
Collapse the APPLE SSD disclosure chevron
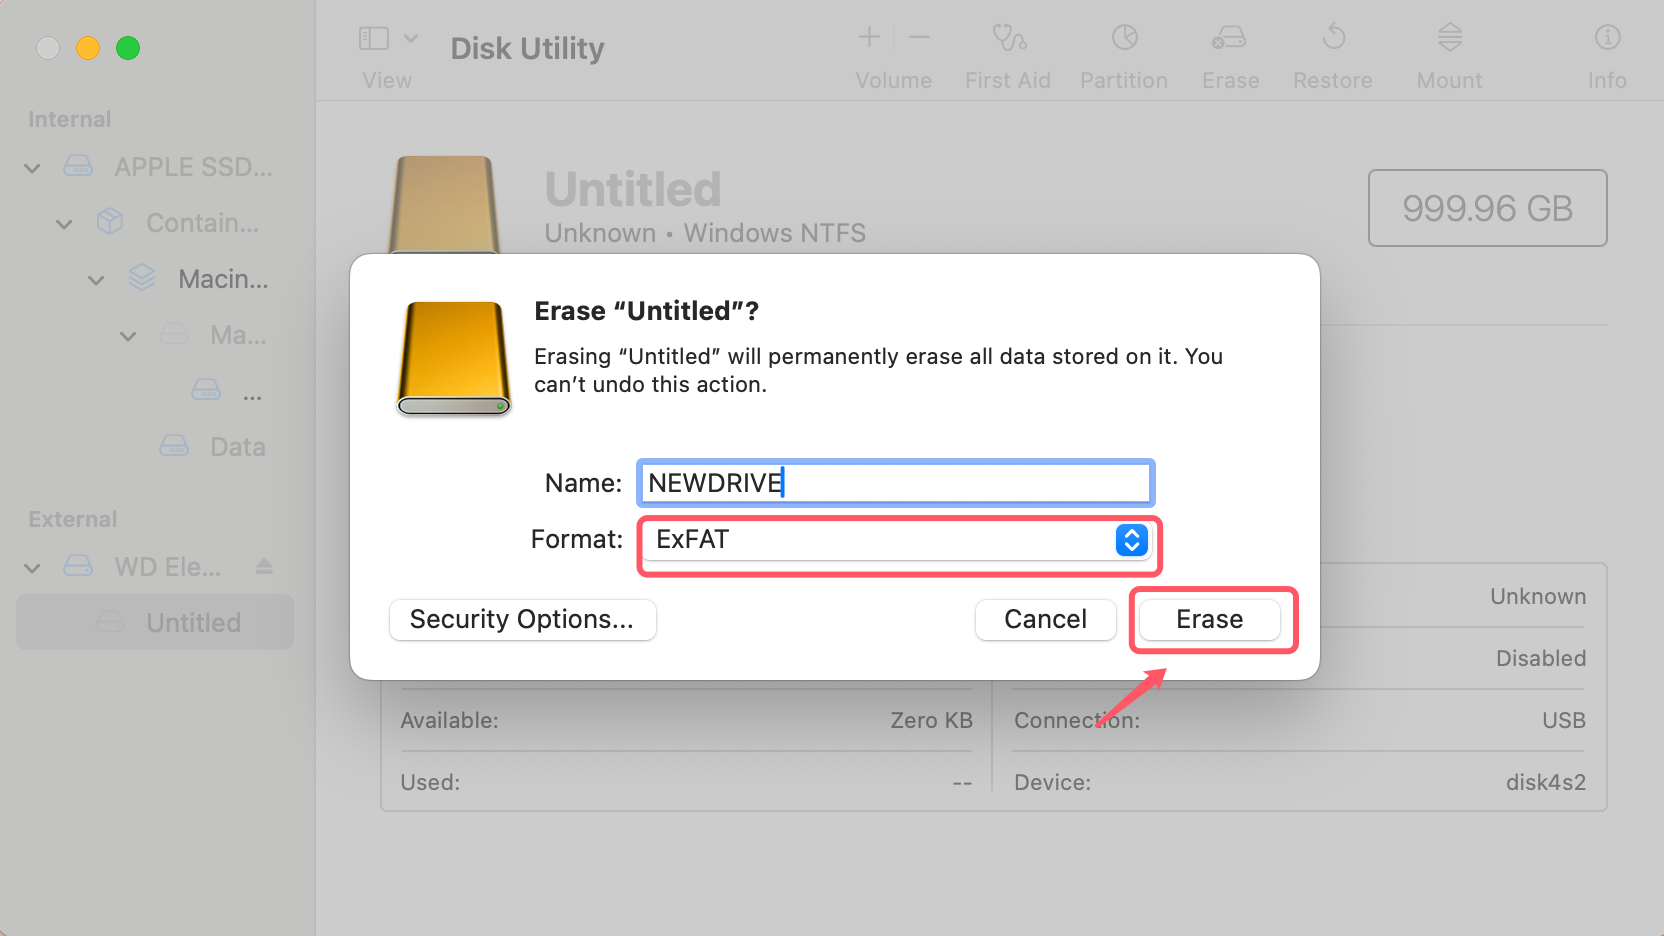pos(32,167)
